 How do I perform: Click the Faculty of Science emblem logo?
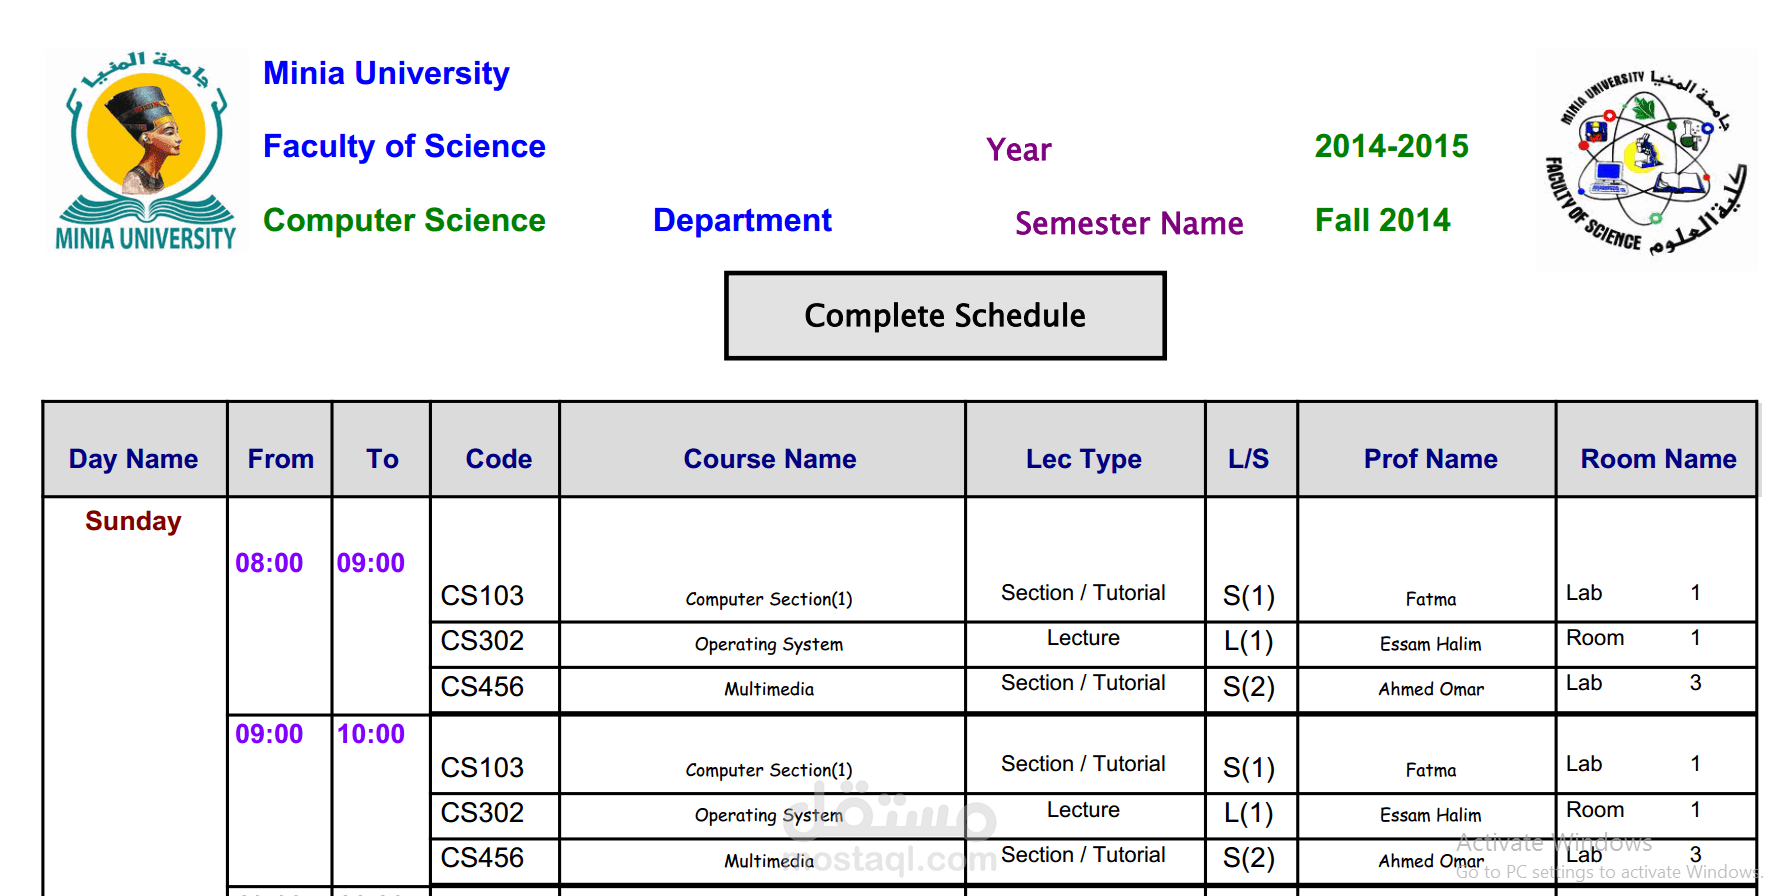tap(1646, 160)
